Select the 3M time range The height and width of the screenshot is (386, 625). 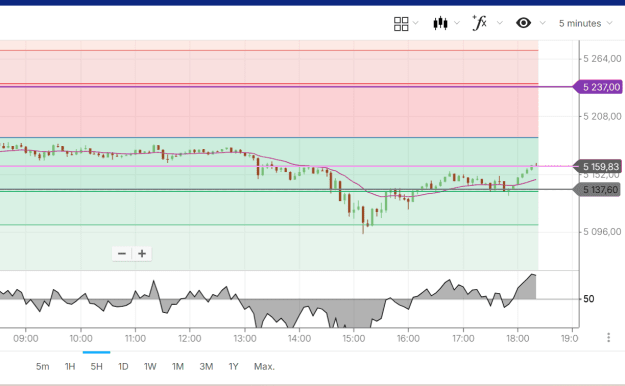206,366
